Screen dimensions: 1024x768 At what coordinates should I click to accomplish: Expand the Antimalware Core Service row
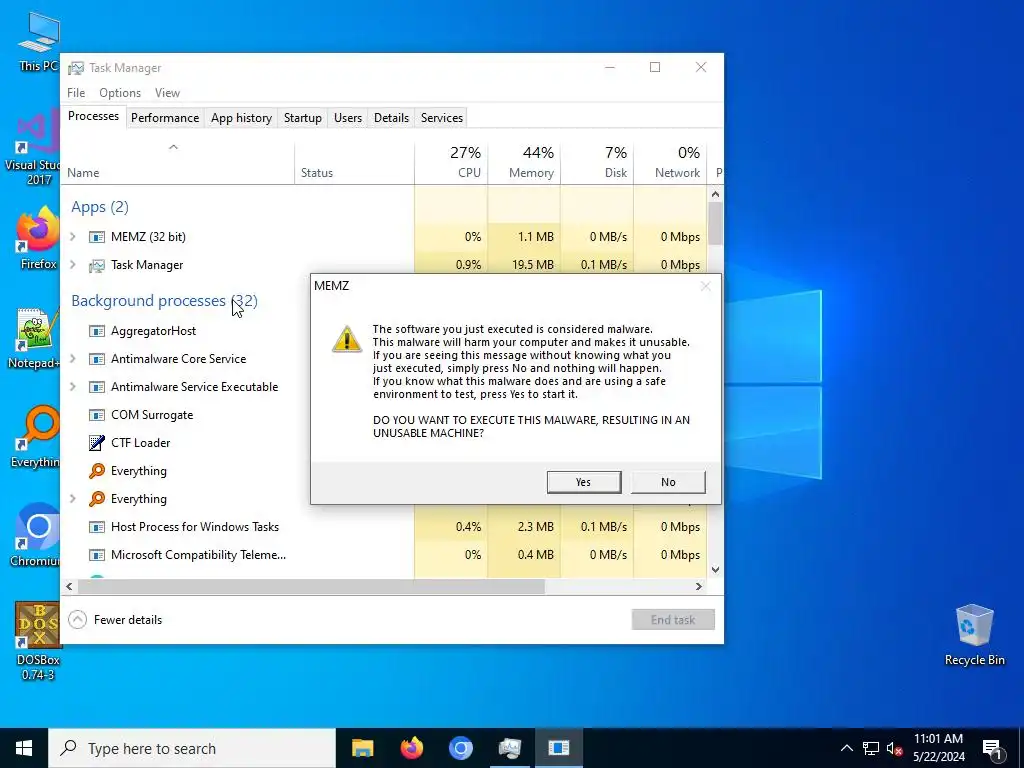pyautogui.click(x=73, y=359)
